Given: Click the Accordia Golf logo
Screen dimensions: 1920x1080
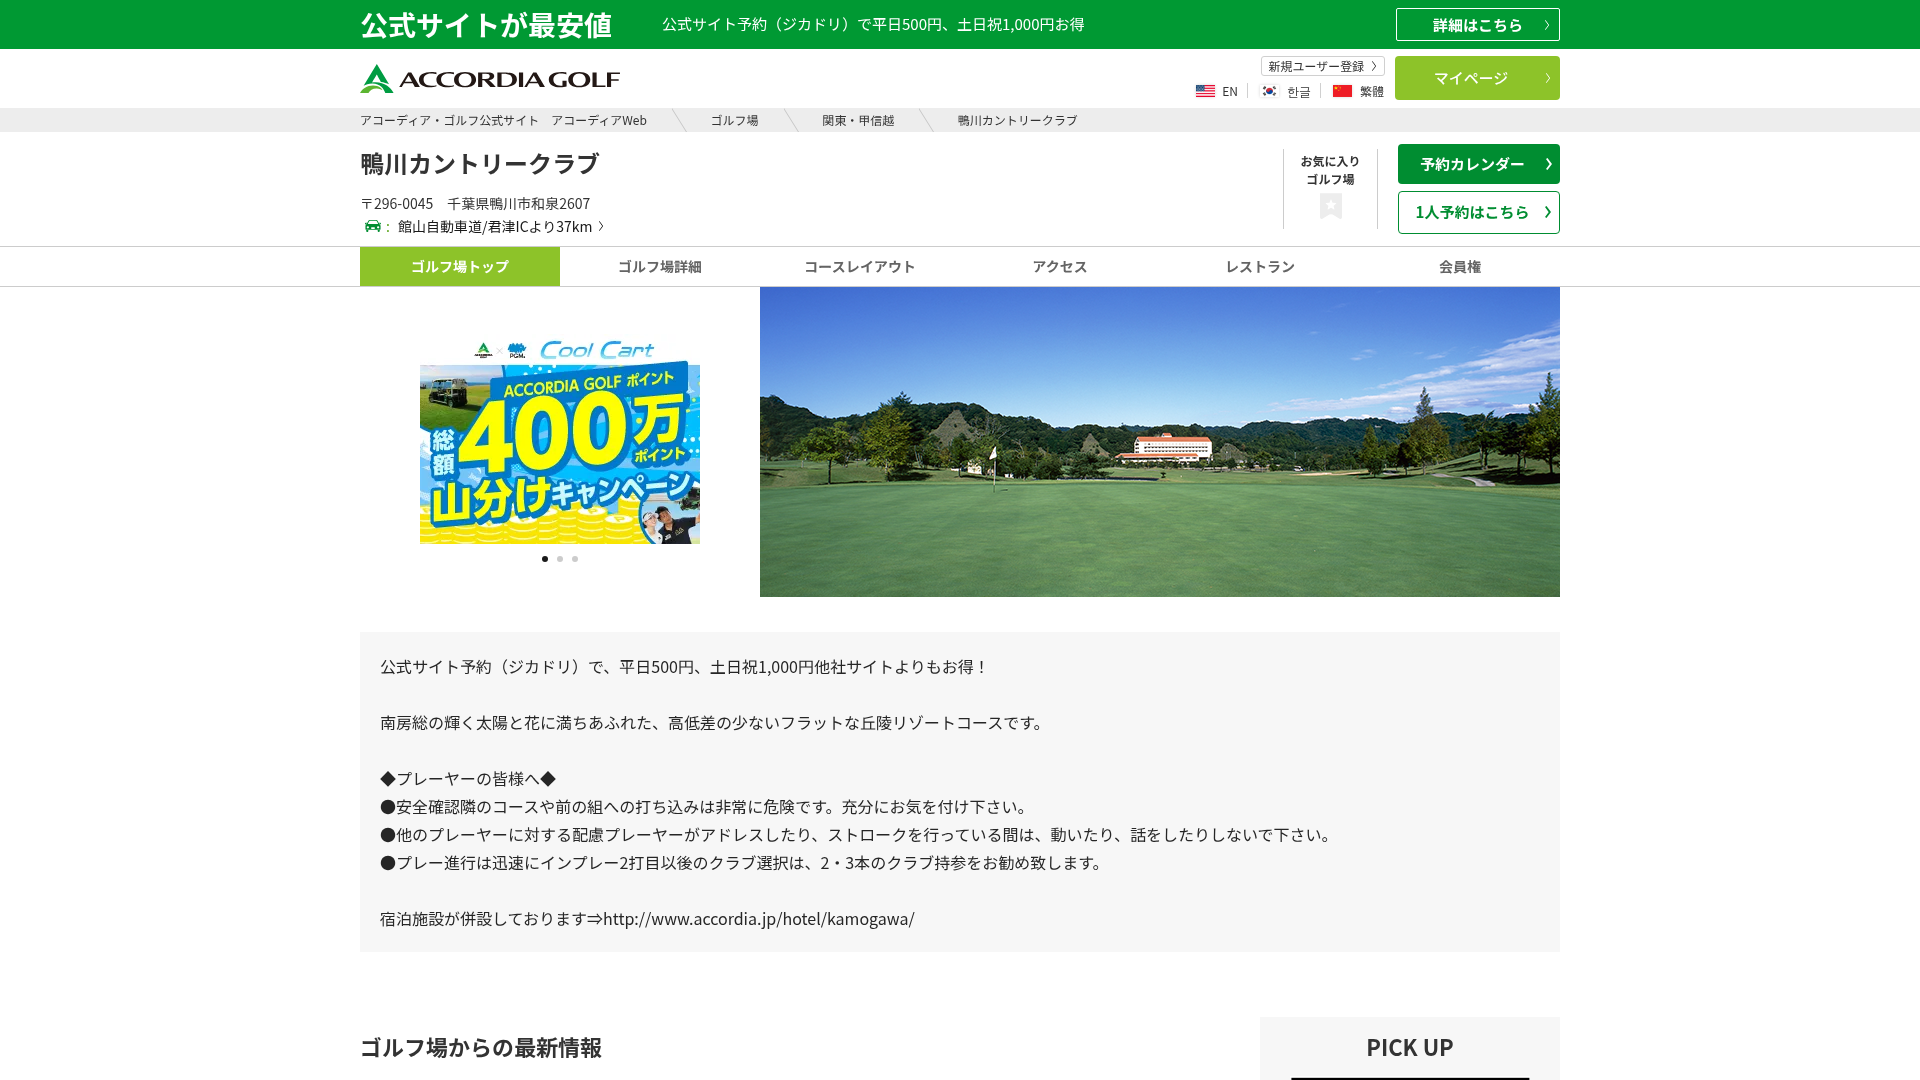Looking at the screenshot, I should (x=490, y=79).
